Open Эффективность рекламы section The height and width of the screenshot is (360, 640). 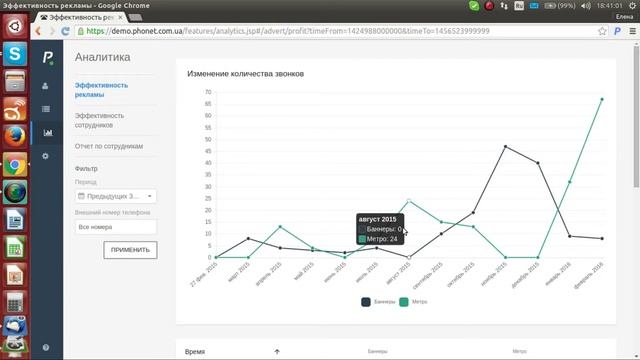point(101,90)
